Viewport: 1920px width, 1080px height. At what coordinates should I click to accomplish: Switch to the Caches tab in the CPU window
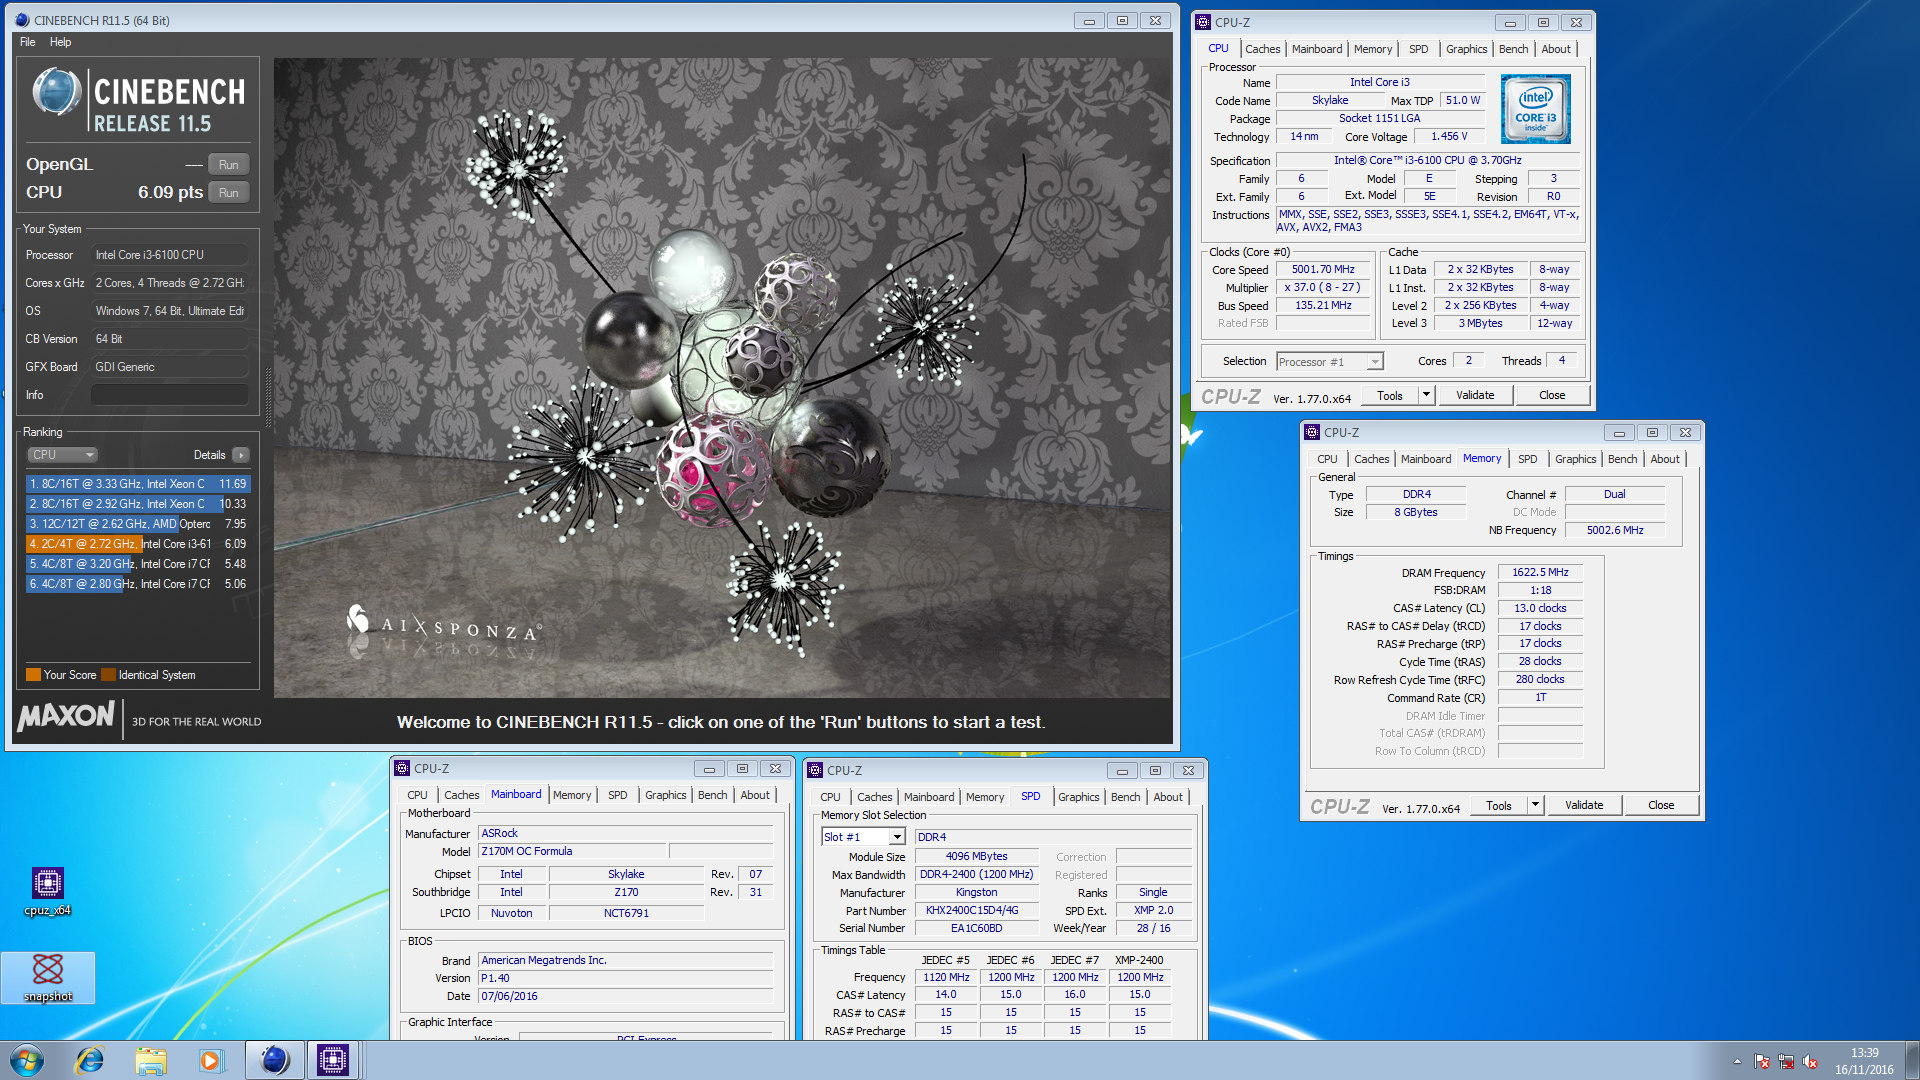1262,49
